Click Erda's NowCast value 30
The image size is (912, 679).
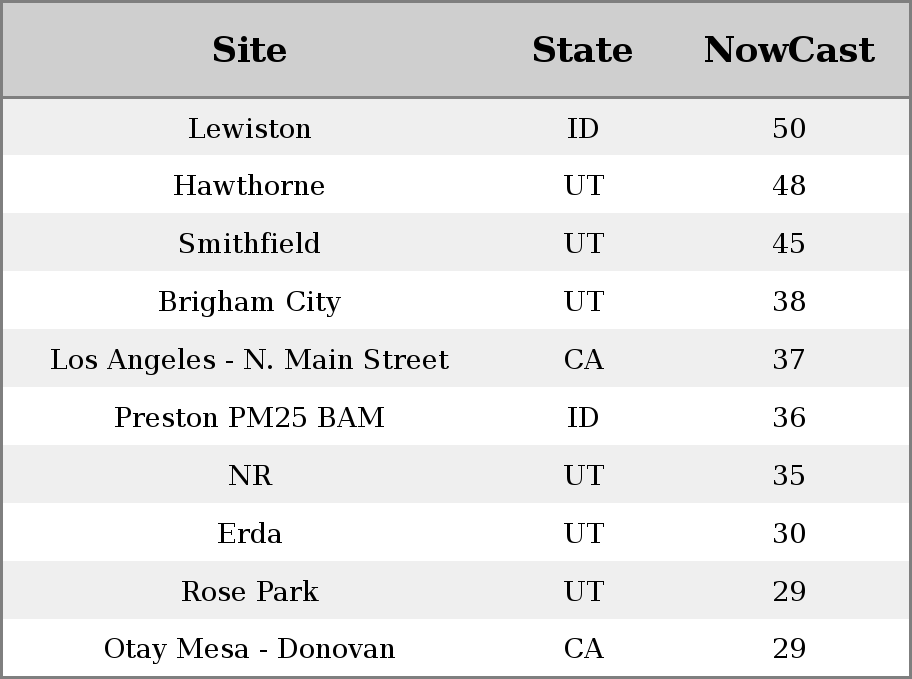point(788,534)
